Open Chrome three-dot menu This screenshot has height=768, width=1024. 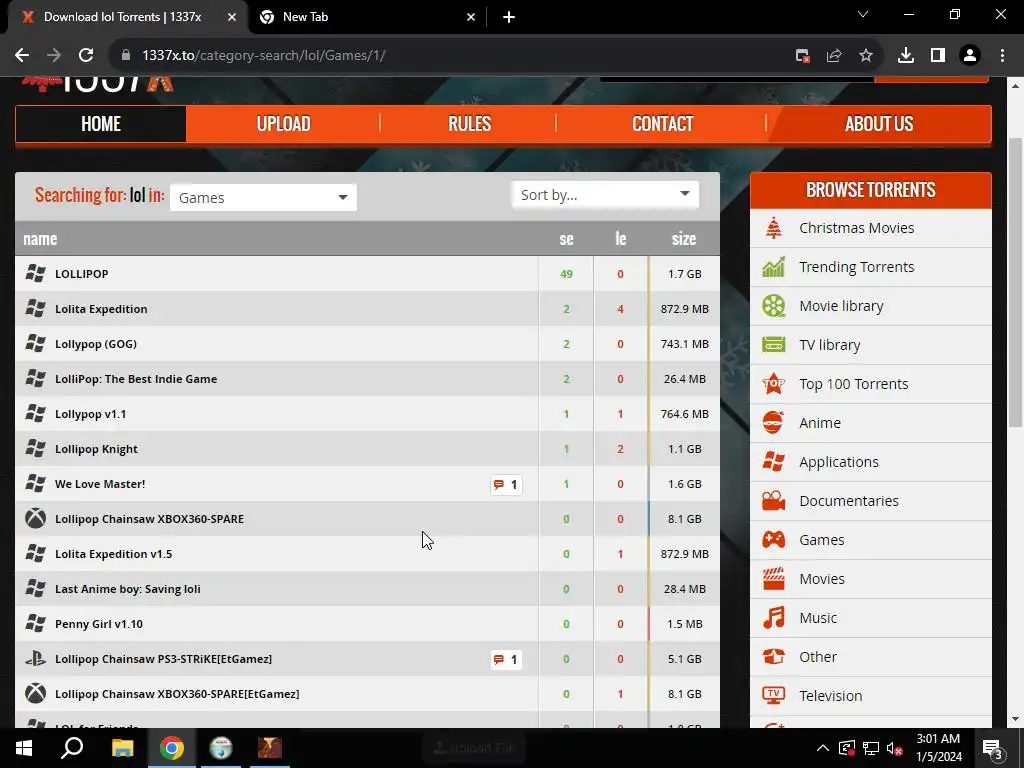pos(1002,56)
